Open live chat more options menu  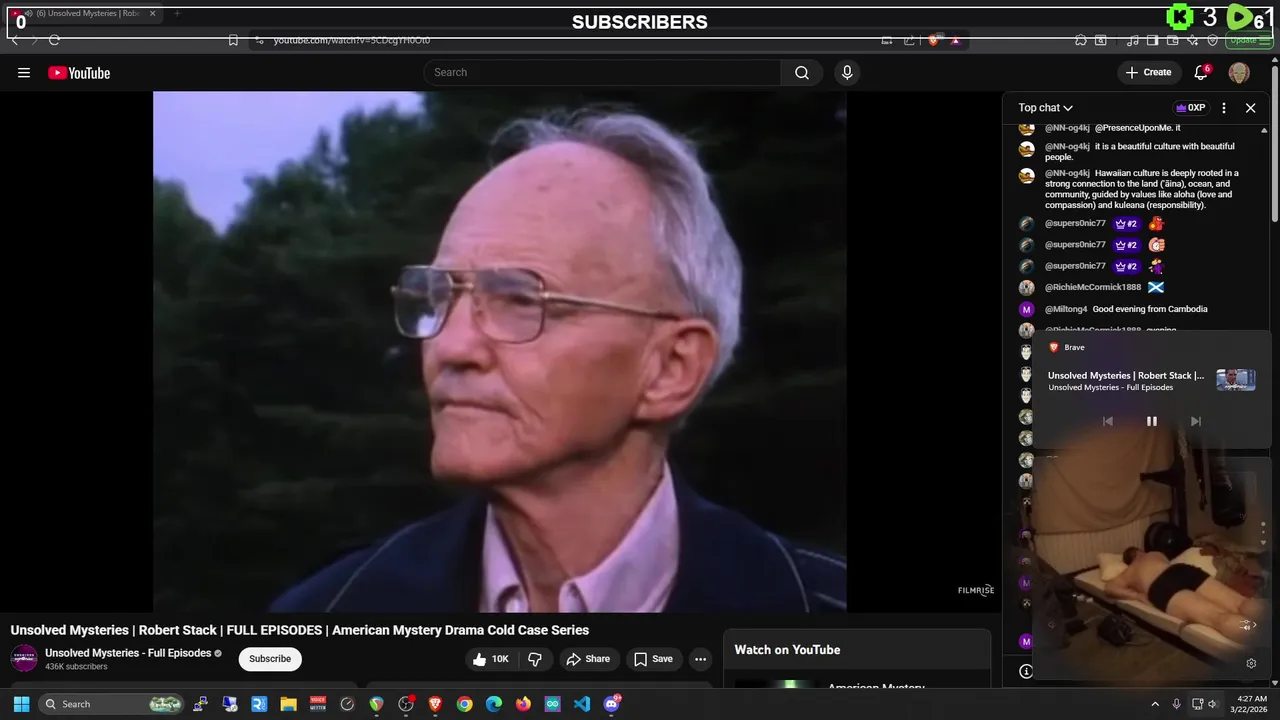point(1224,108)
